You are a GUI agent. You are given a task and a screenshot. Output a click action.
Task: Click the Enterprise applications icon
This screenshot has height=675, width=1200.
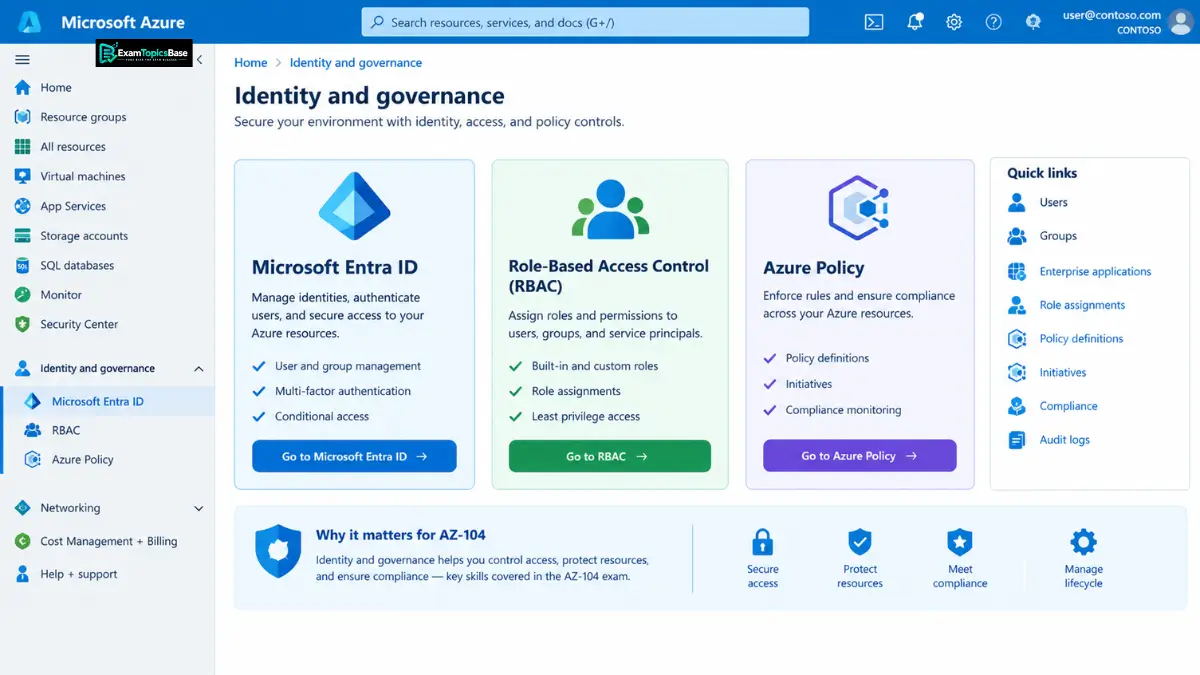[x=1017, y=272]
